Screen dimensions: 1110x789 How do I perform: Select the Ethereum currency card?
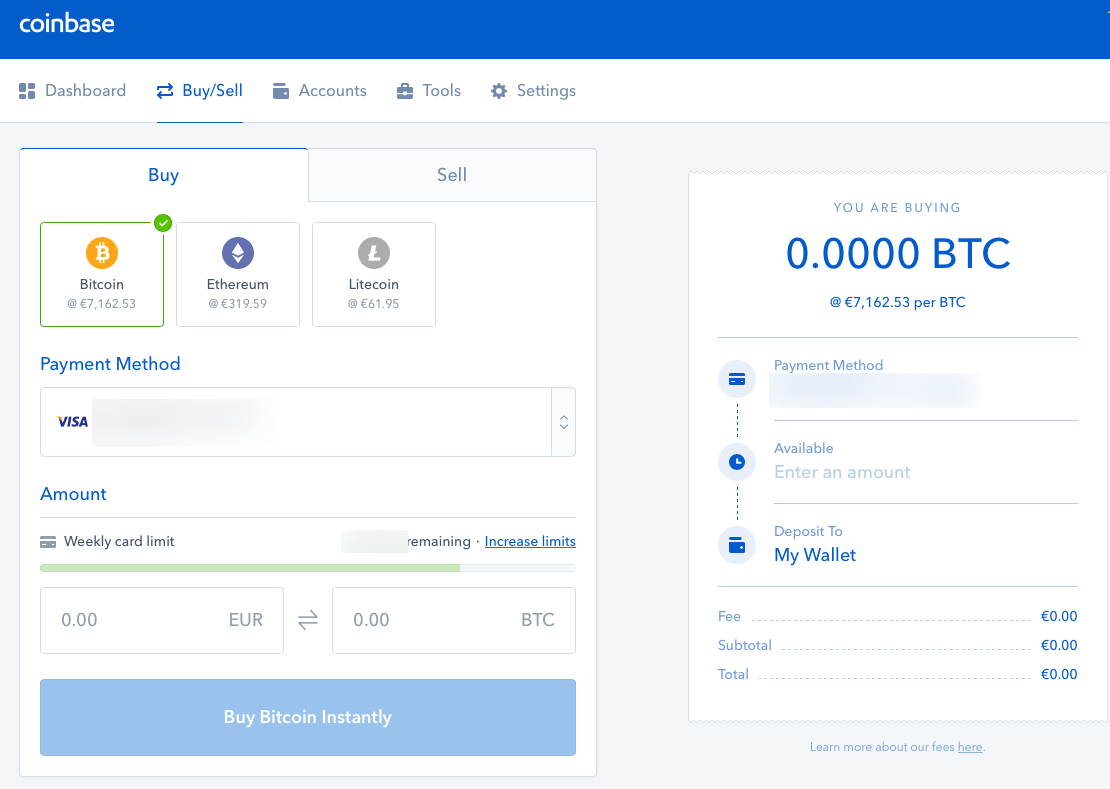(x=238, y=275)
